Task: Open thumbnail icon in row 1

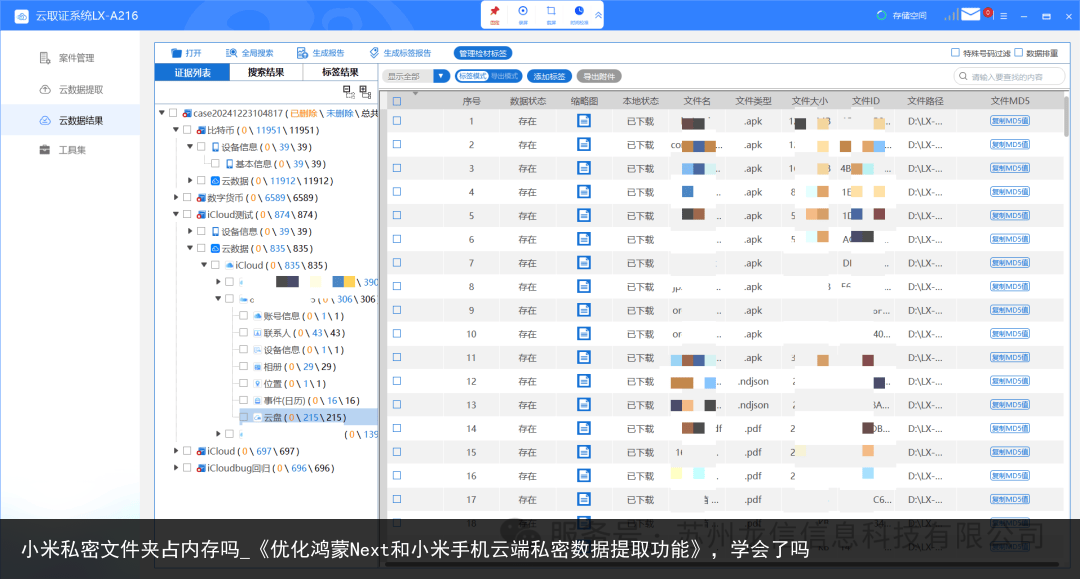Action: click(583, 121)
